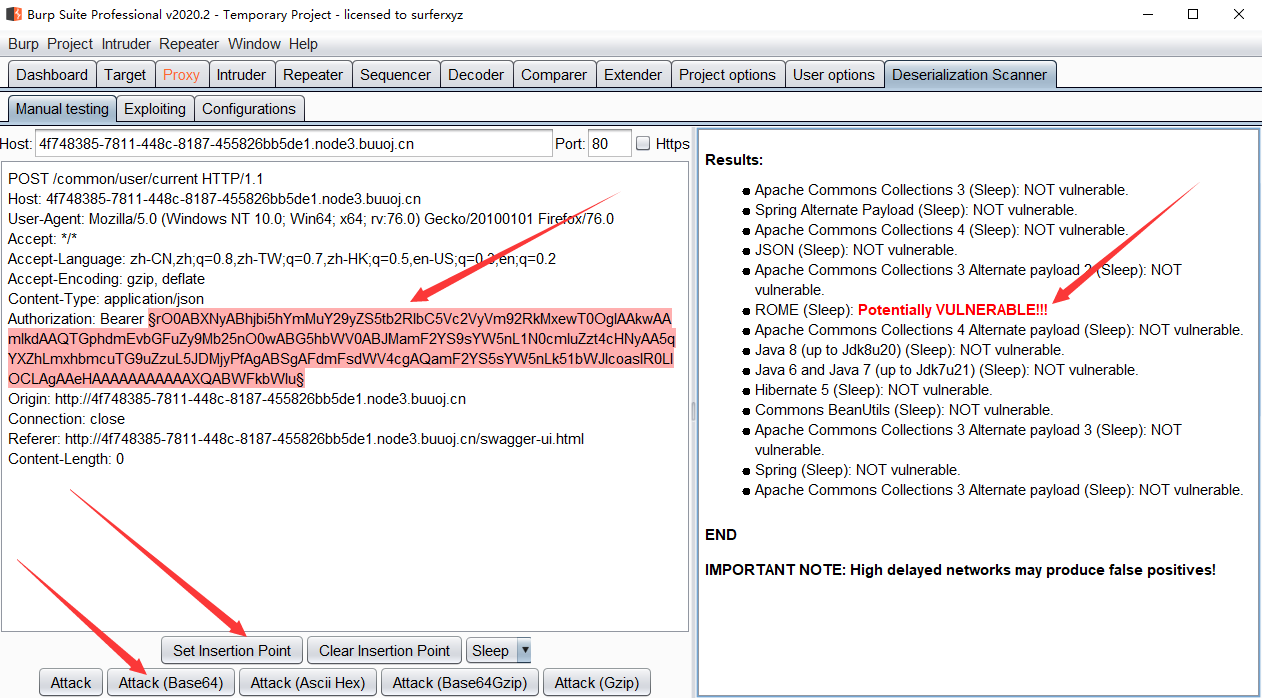The image size is (1262, 698).
Task: Go to the Proxy tab
Action: coord(182,75)
